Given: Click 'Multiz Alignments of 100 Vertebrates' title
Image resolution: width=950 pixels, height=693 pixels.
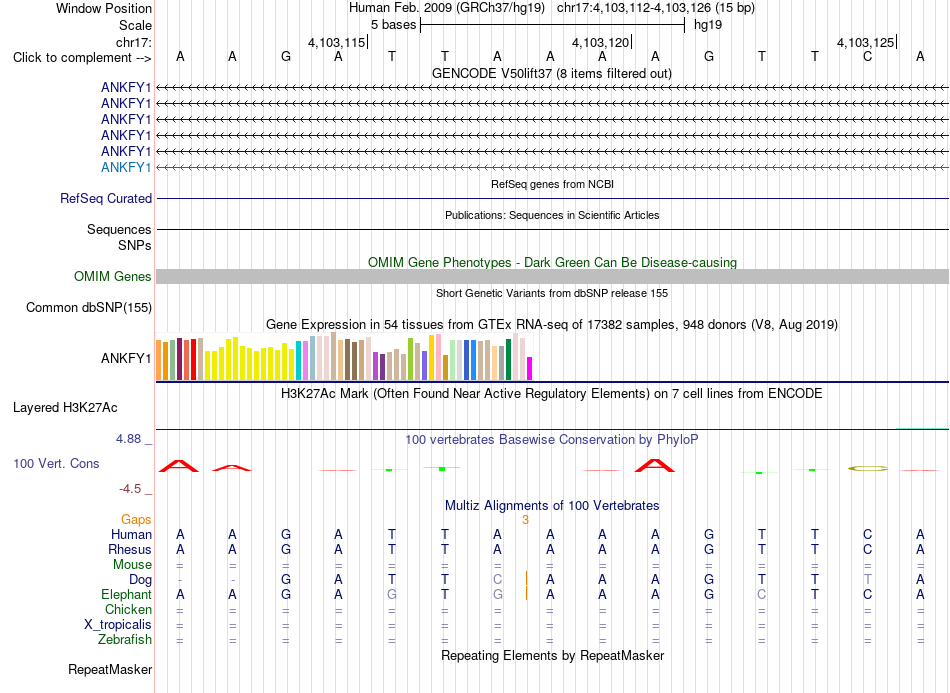Looking at the screenshot, I should [x=552, y=505].
